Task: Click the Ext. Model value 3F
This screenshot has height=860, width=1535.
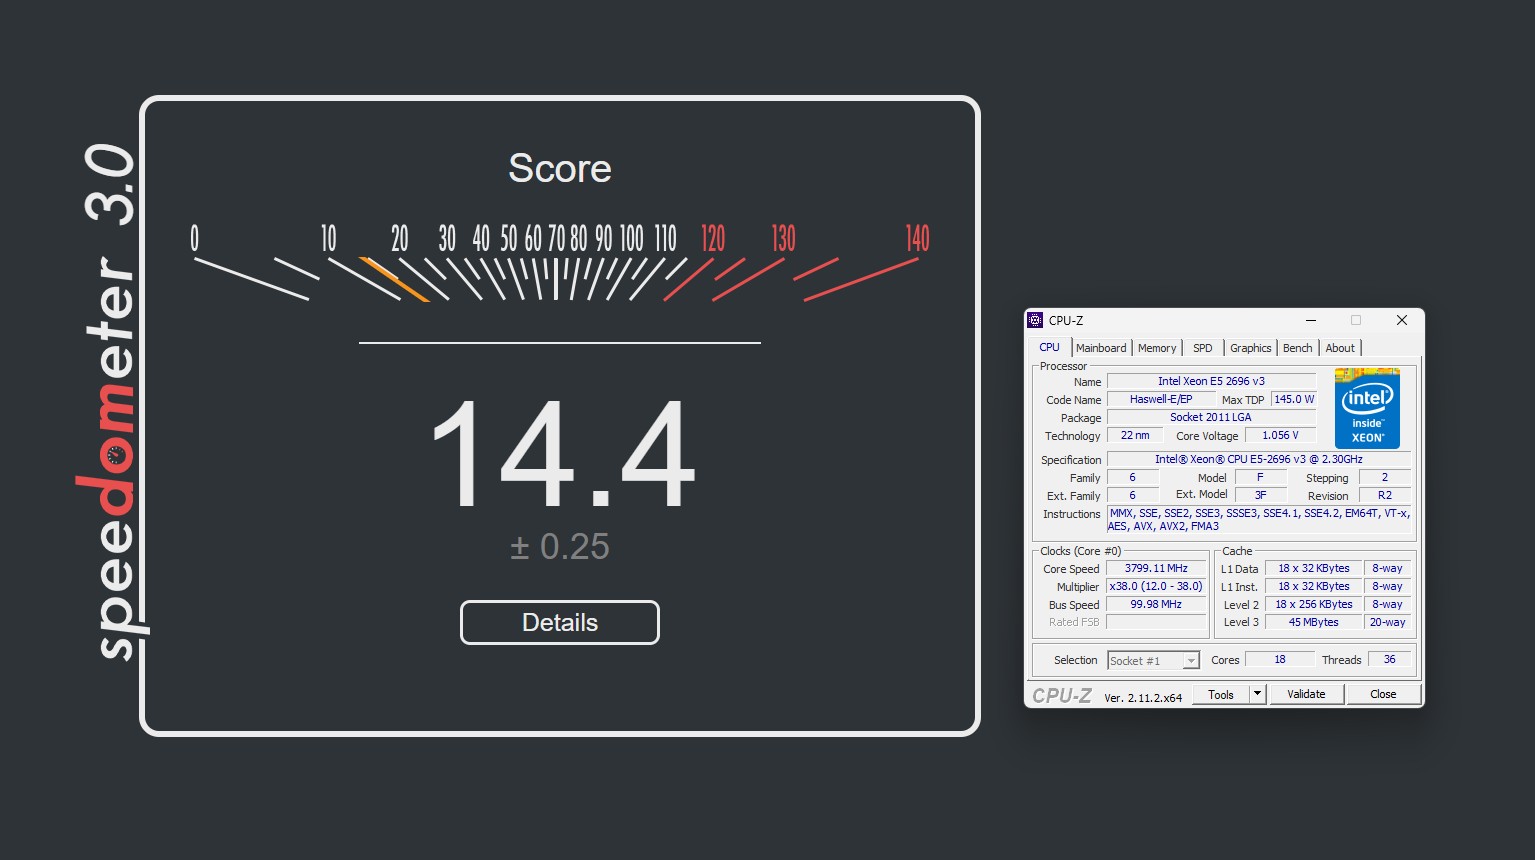Action: coord(1261,495)
